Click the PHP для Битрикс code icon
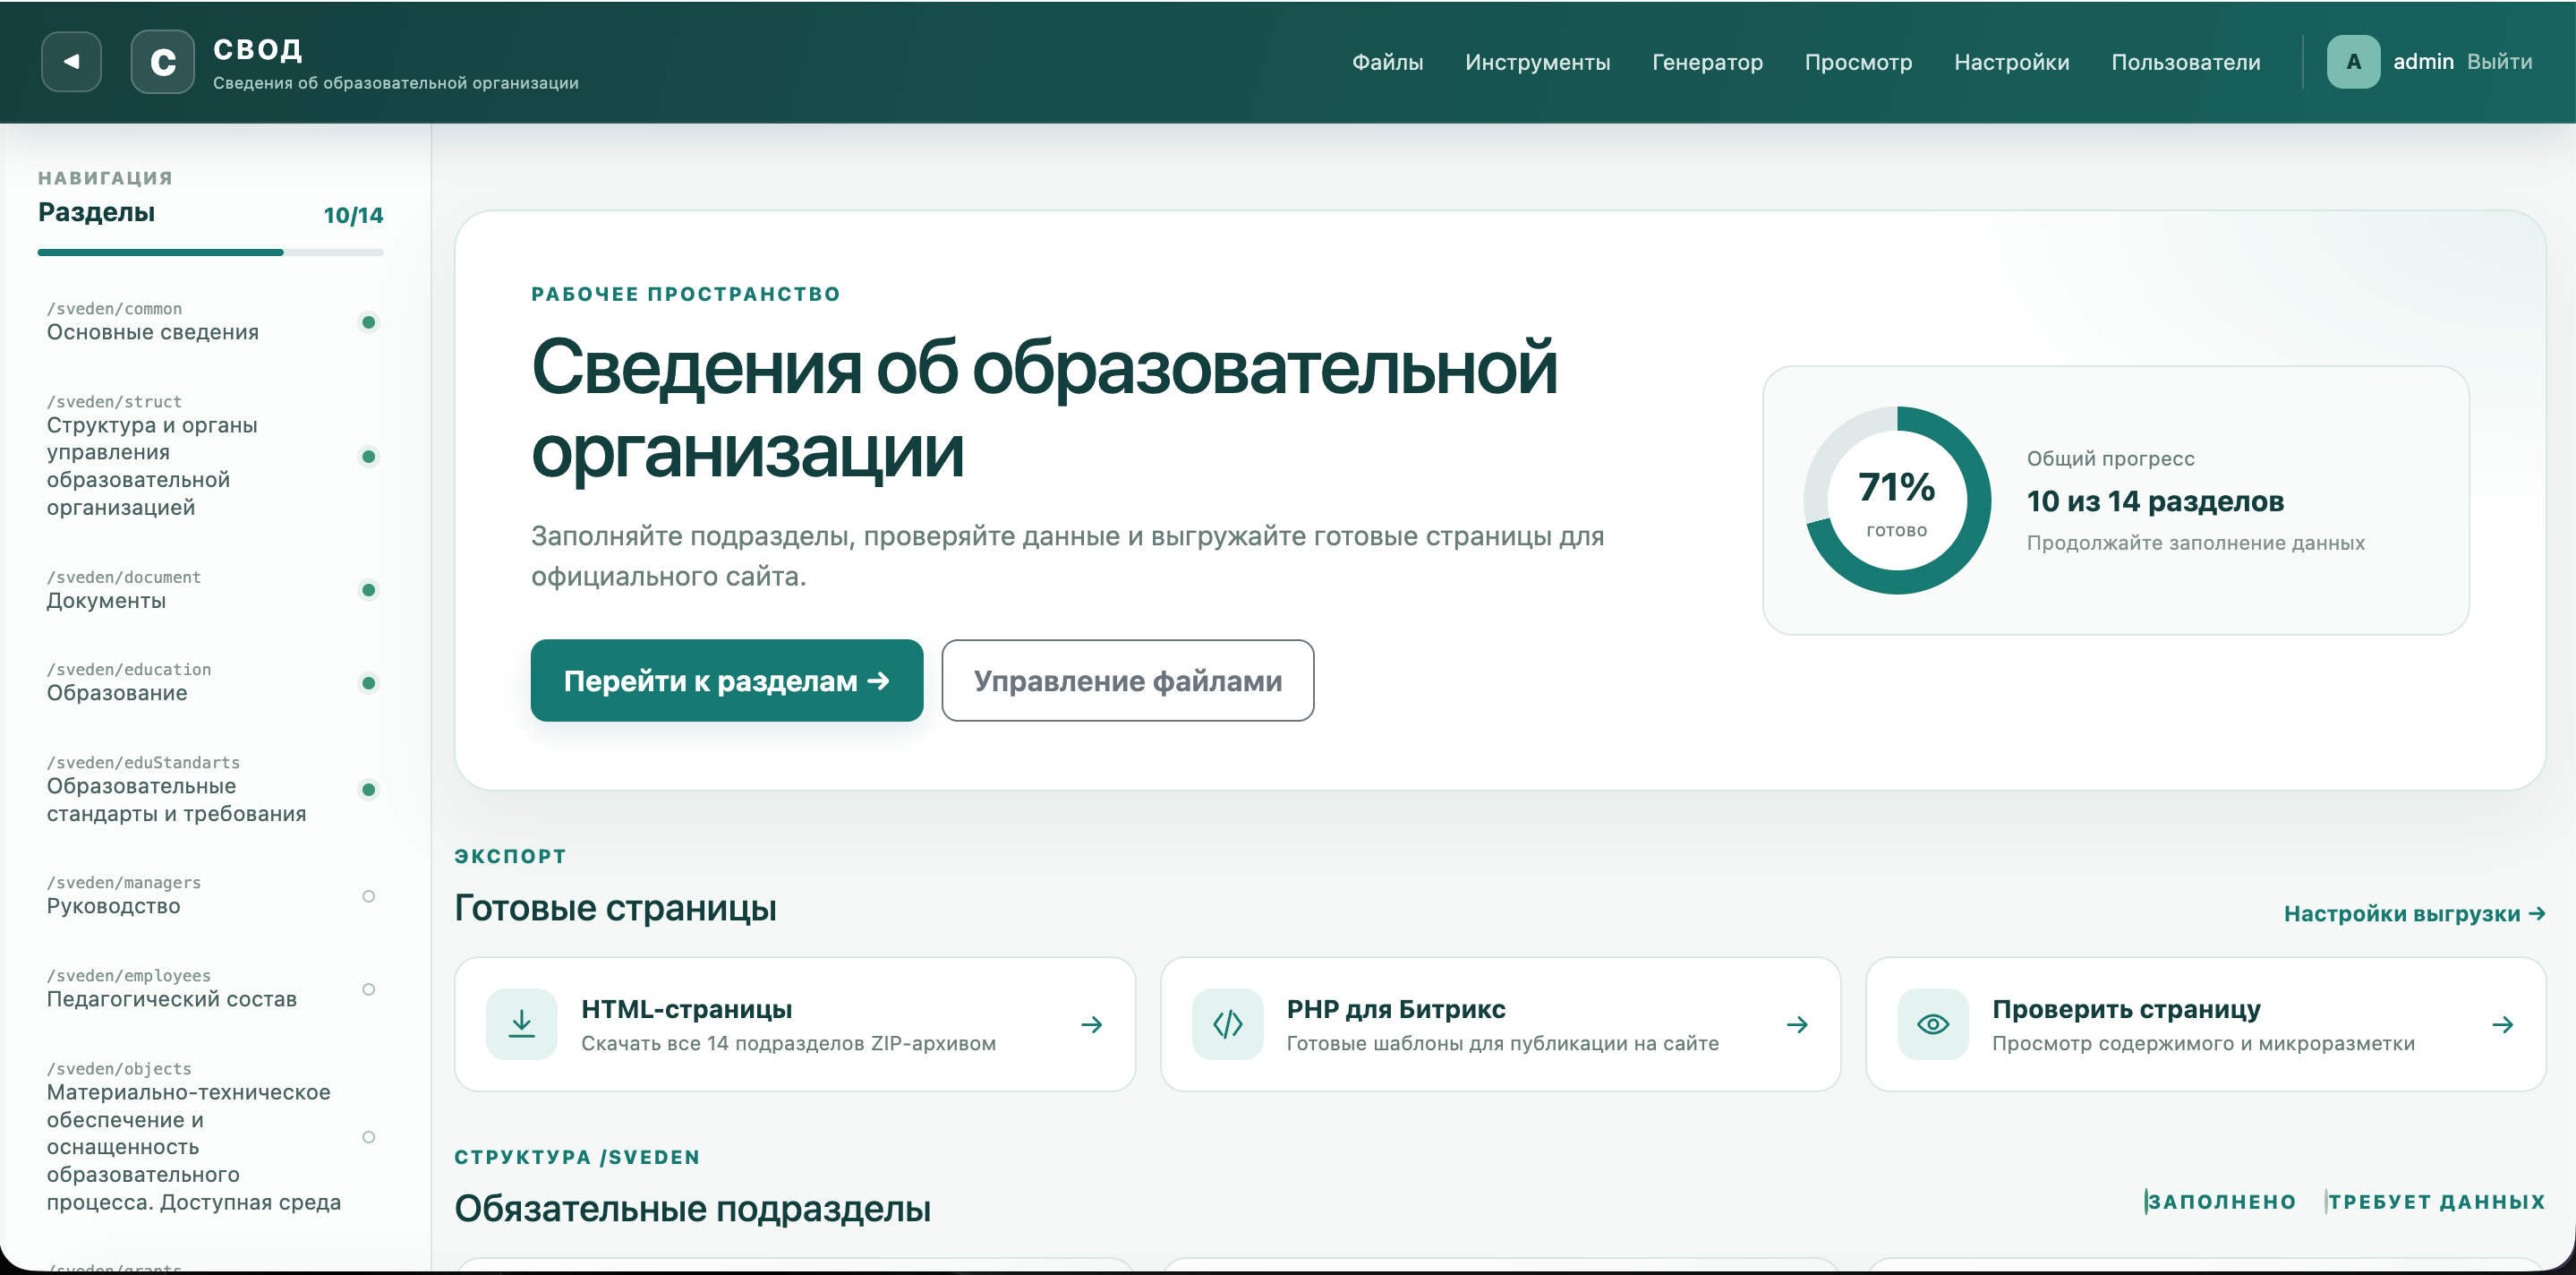 coord(1227,1024)
